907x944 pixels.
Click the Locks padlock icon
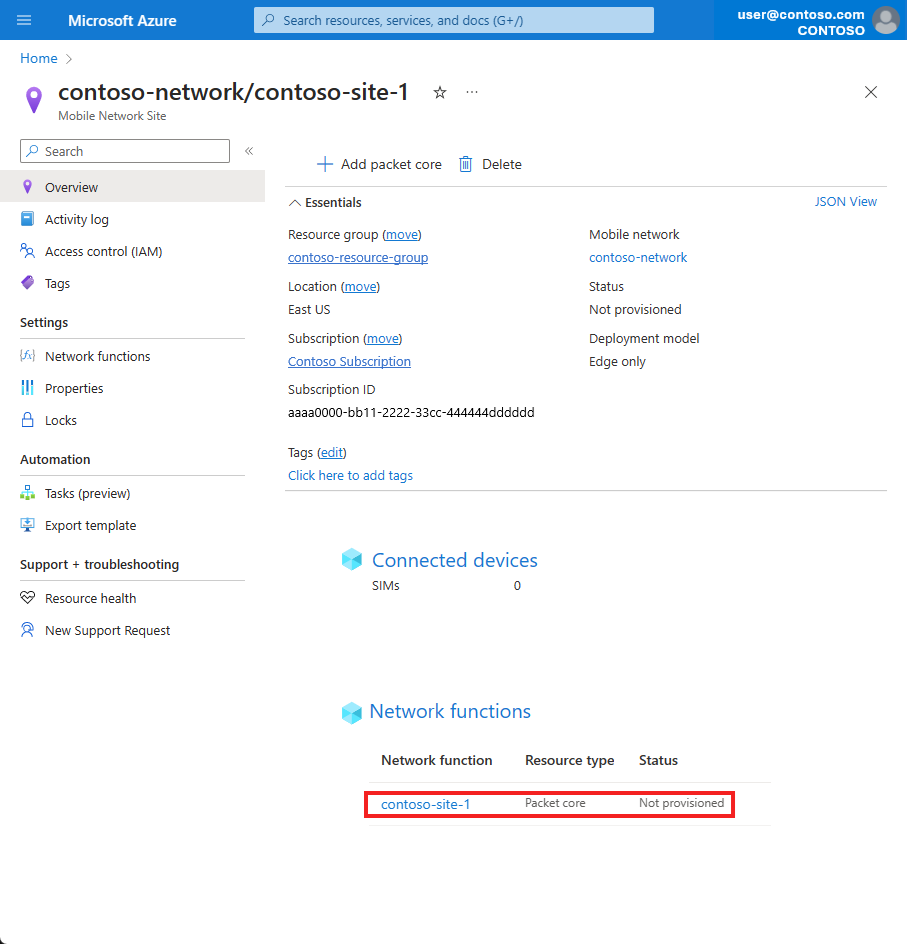click(x=28, y=420)
